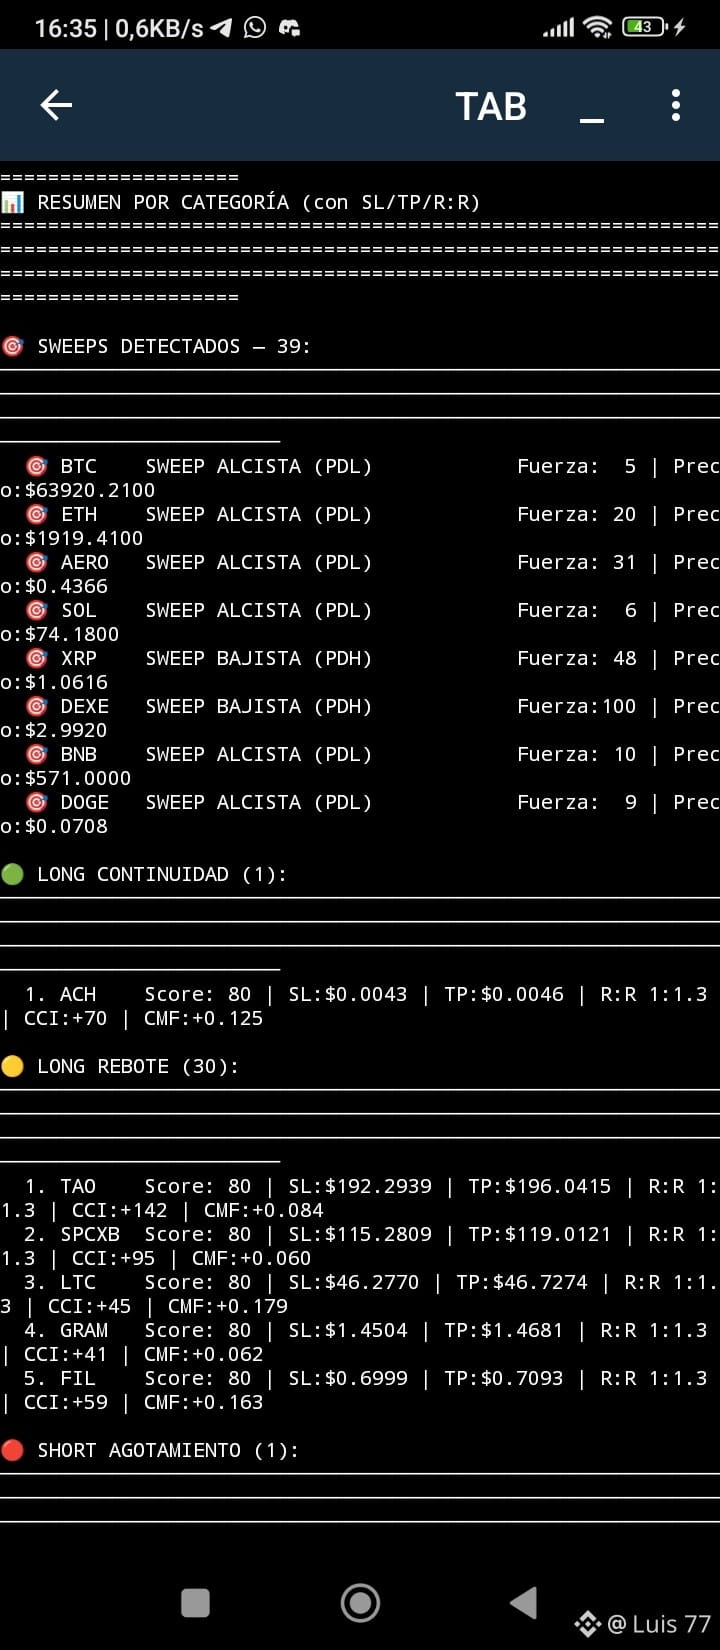Tap the minimize underscore icon in header
The image size is (720, 1650).
point(592,121)
